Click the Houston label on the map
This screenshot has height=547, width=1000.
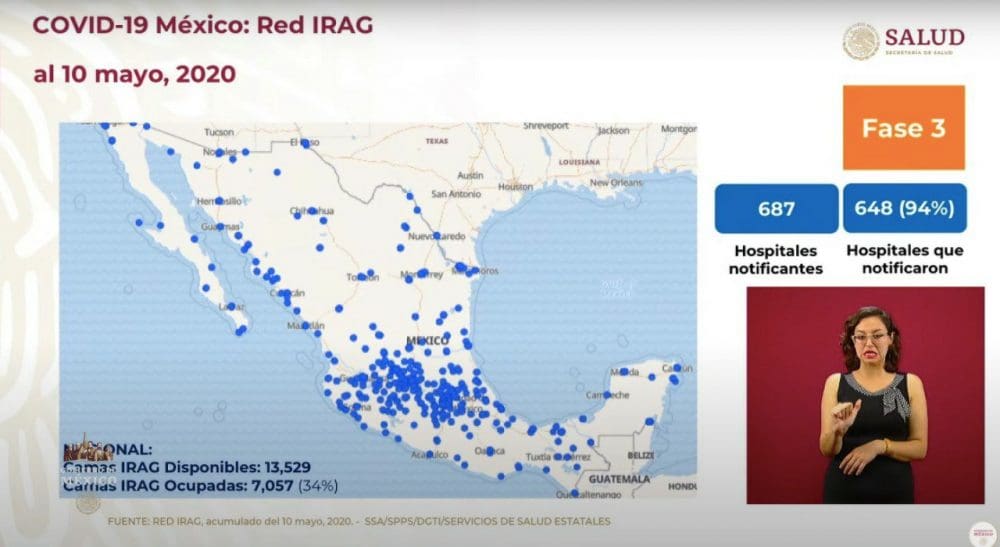coord(515,187)
